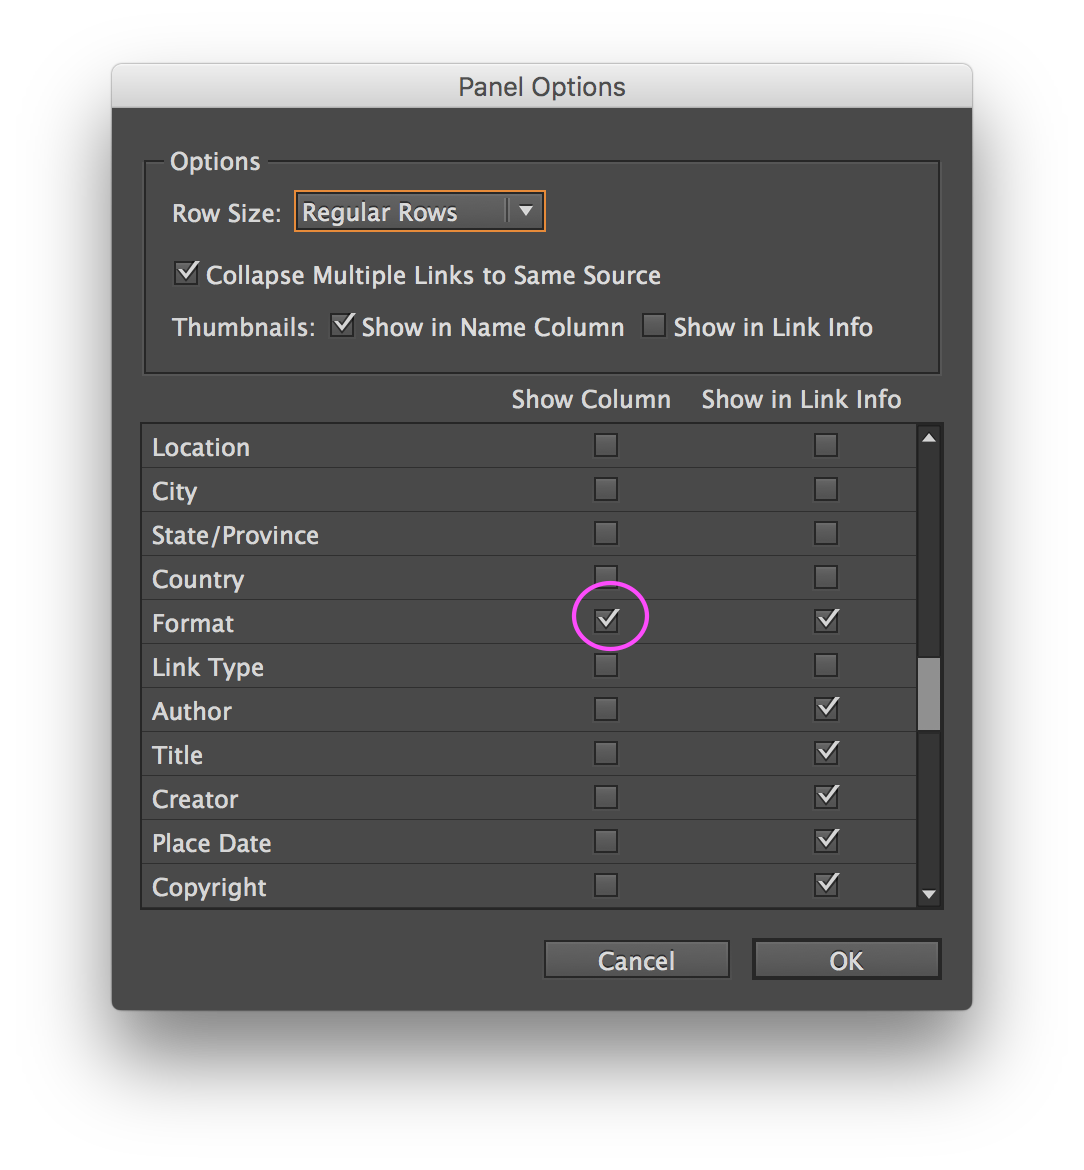Open the Row Size dropdown
The image size is (1084, 1170).
click(420, 212)
